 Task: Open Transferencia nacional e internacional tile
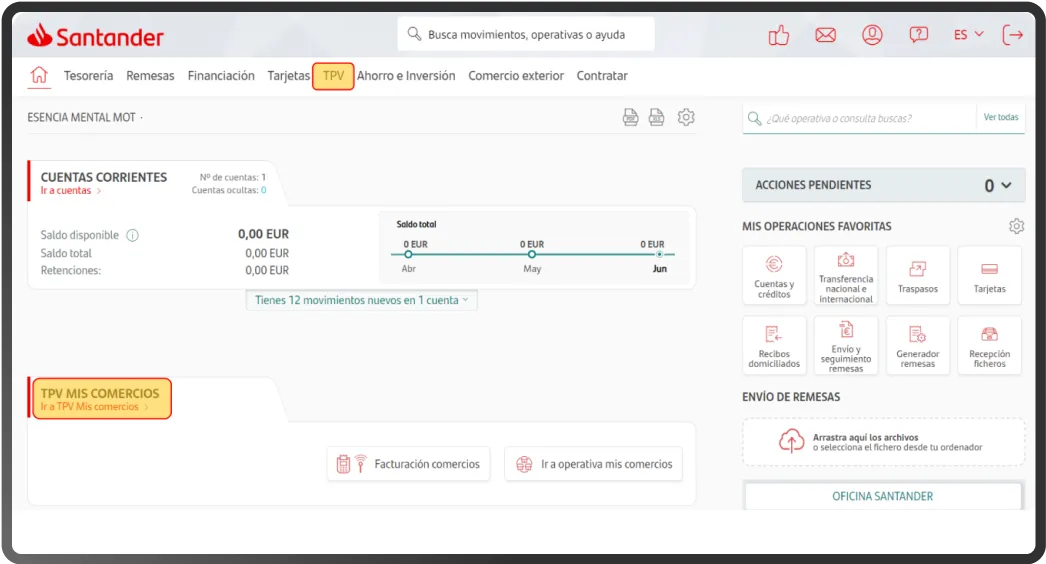pyautogui.click(x=846, y=276)
